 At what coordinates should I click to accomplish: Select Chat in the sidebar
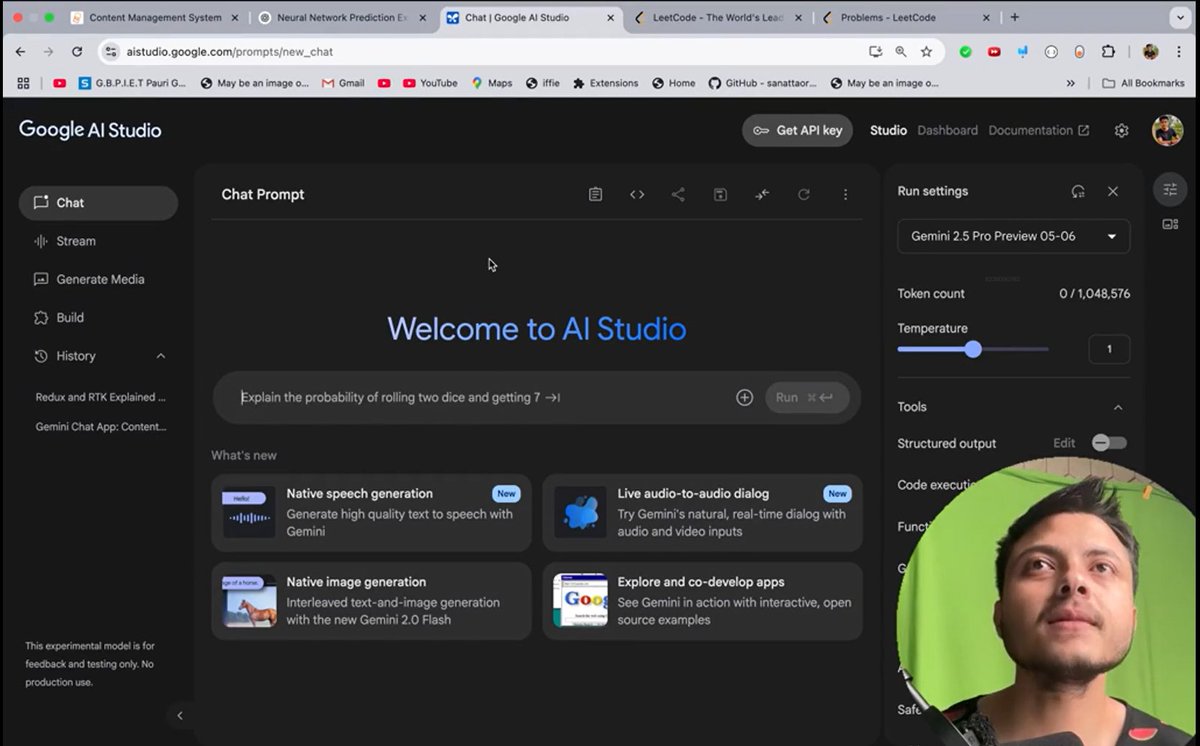98,203
